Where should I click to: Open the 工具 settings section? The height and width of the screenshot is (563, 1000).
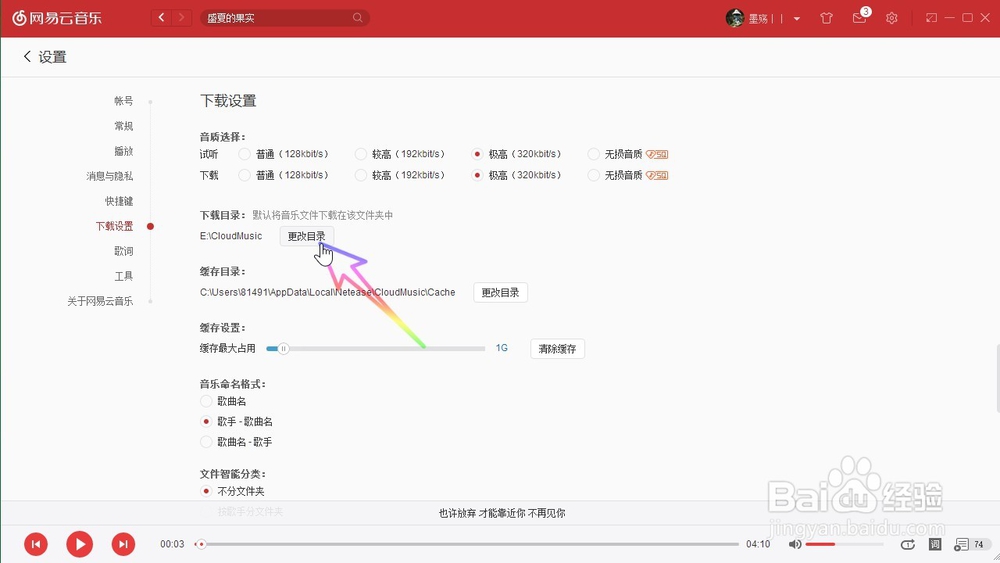124,276
